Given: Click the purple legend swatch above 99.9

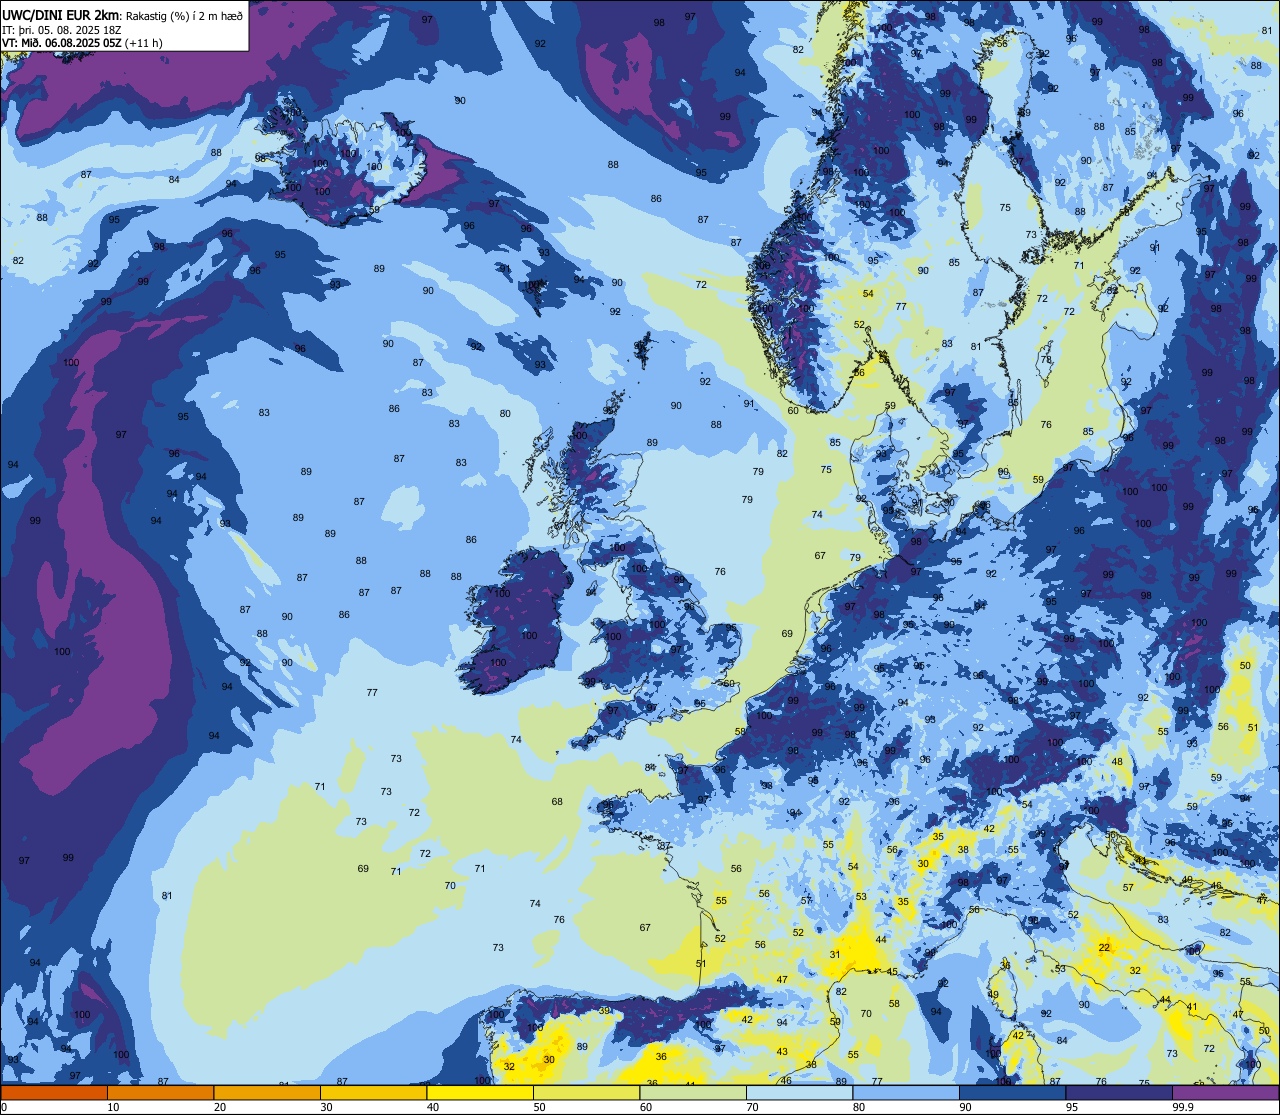Looking at the screenshot, I should pos(1225,1092).
